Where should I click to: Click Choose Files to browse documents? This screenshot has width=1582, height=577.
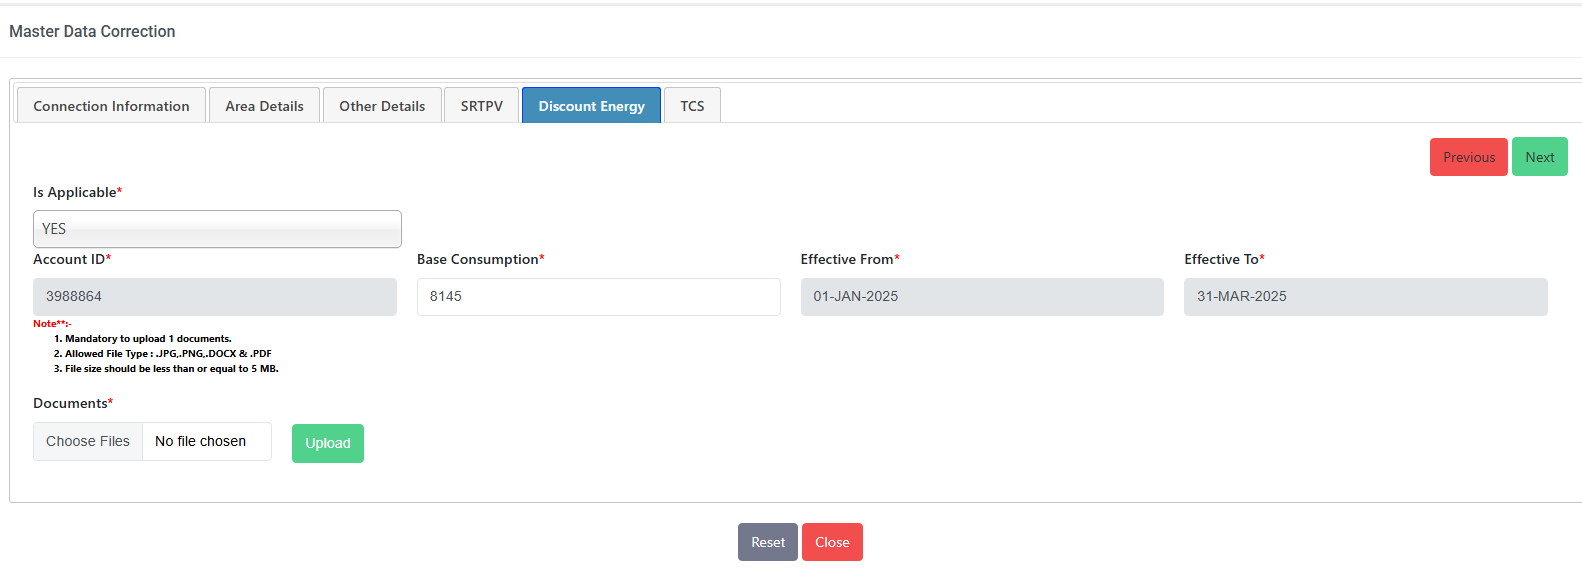tap(88, 441)
